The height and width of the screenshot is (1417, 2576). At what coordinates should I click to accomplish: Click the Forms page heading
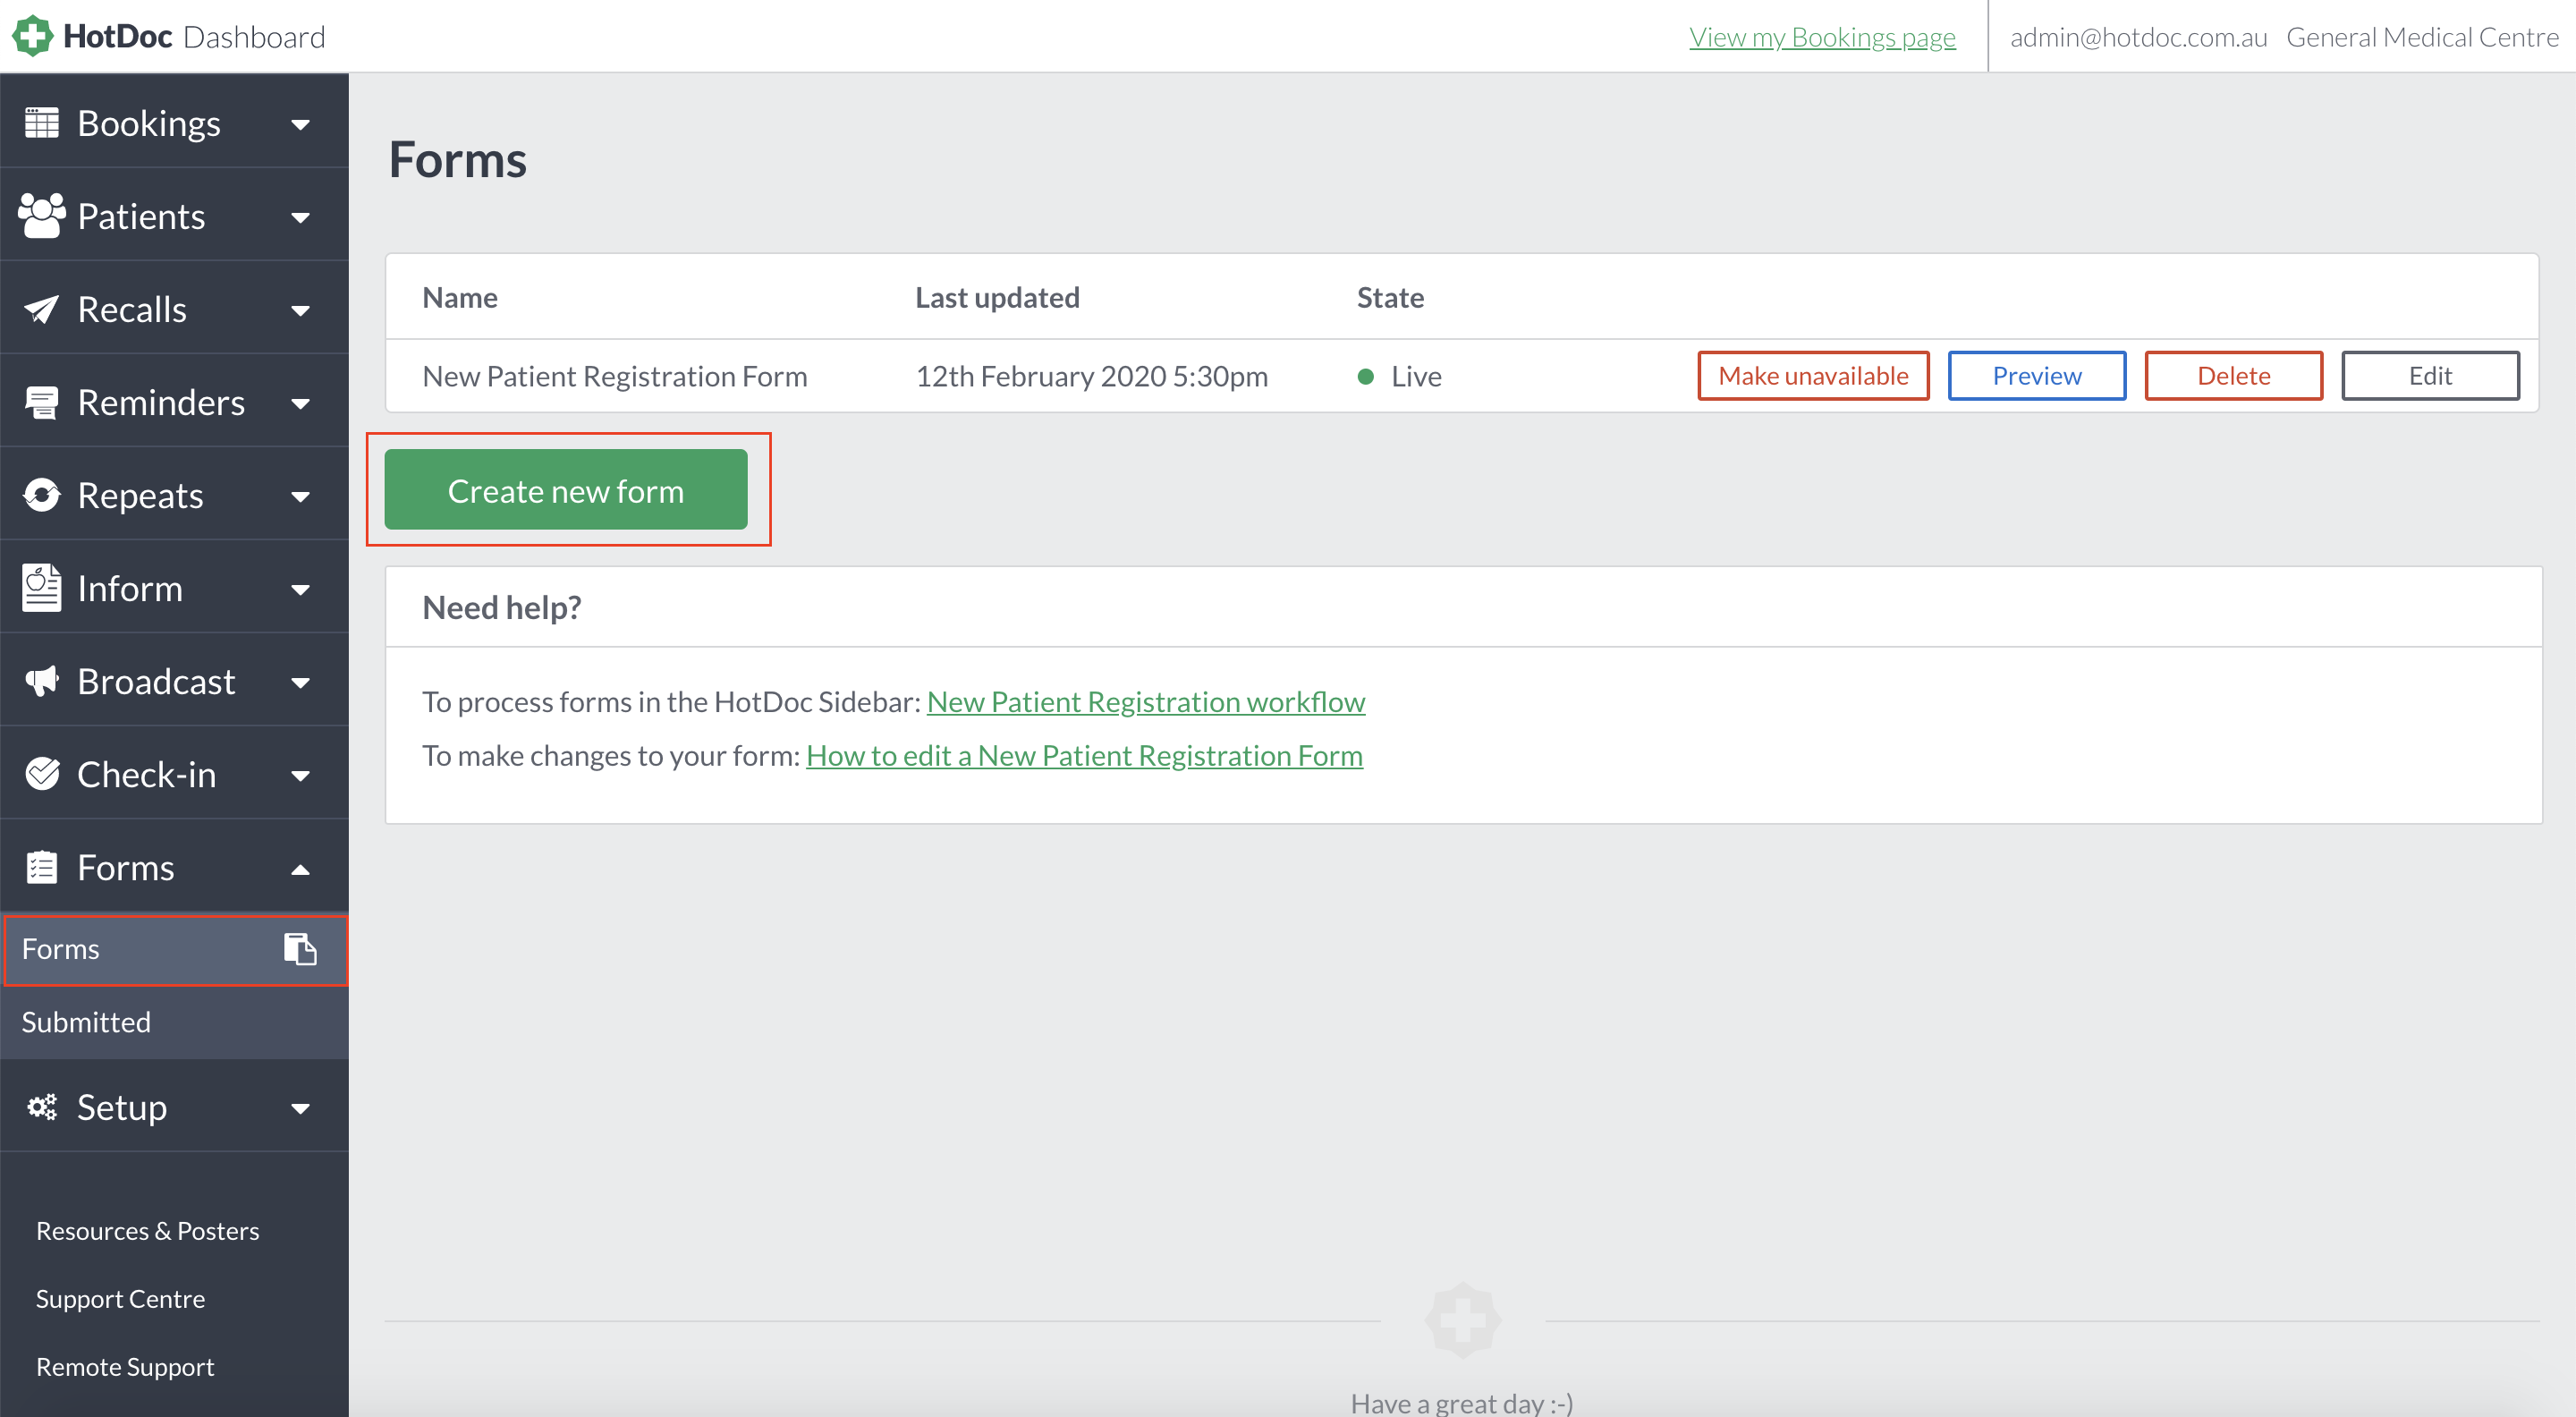[x=457, y=160]
